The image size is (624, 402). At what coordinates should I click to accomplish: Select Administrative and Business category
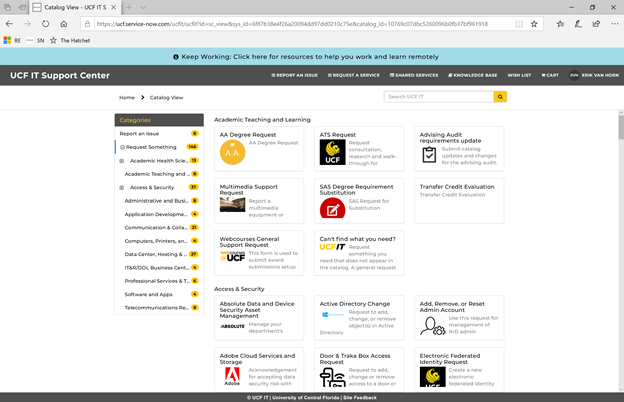point(159,201)
